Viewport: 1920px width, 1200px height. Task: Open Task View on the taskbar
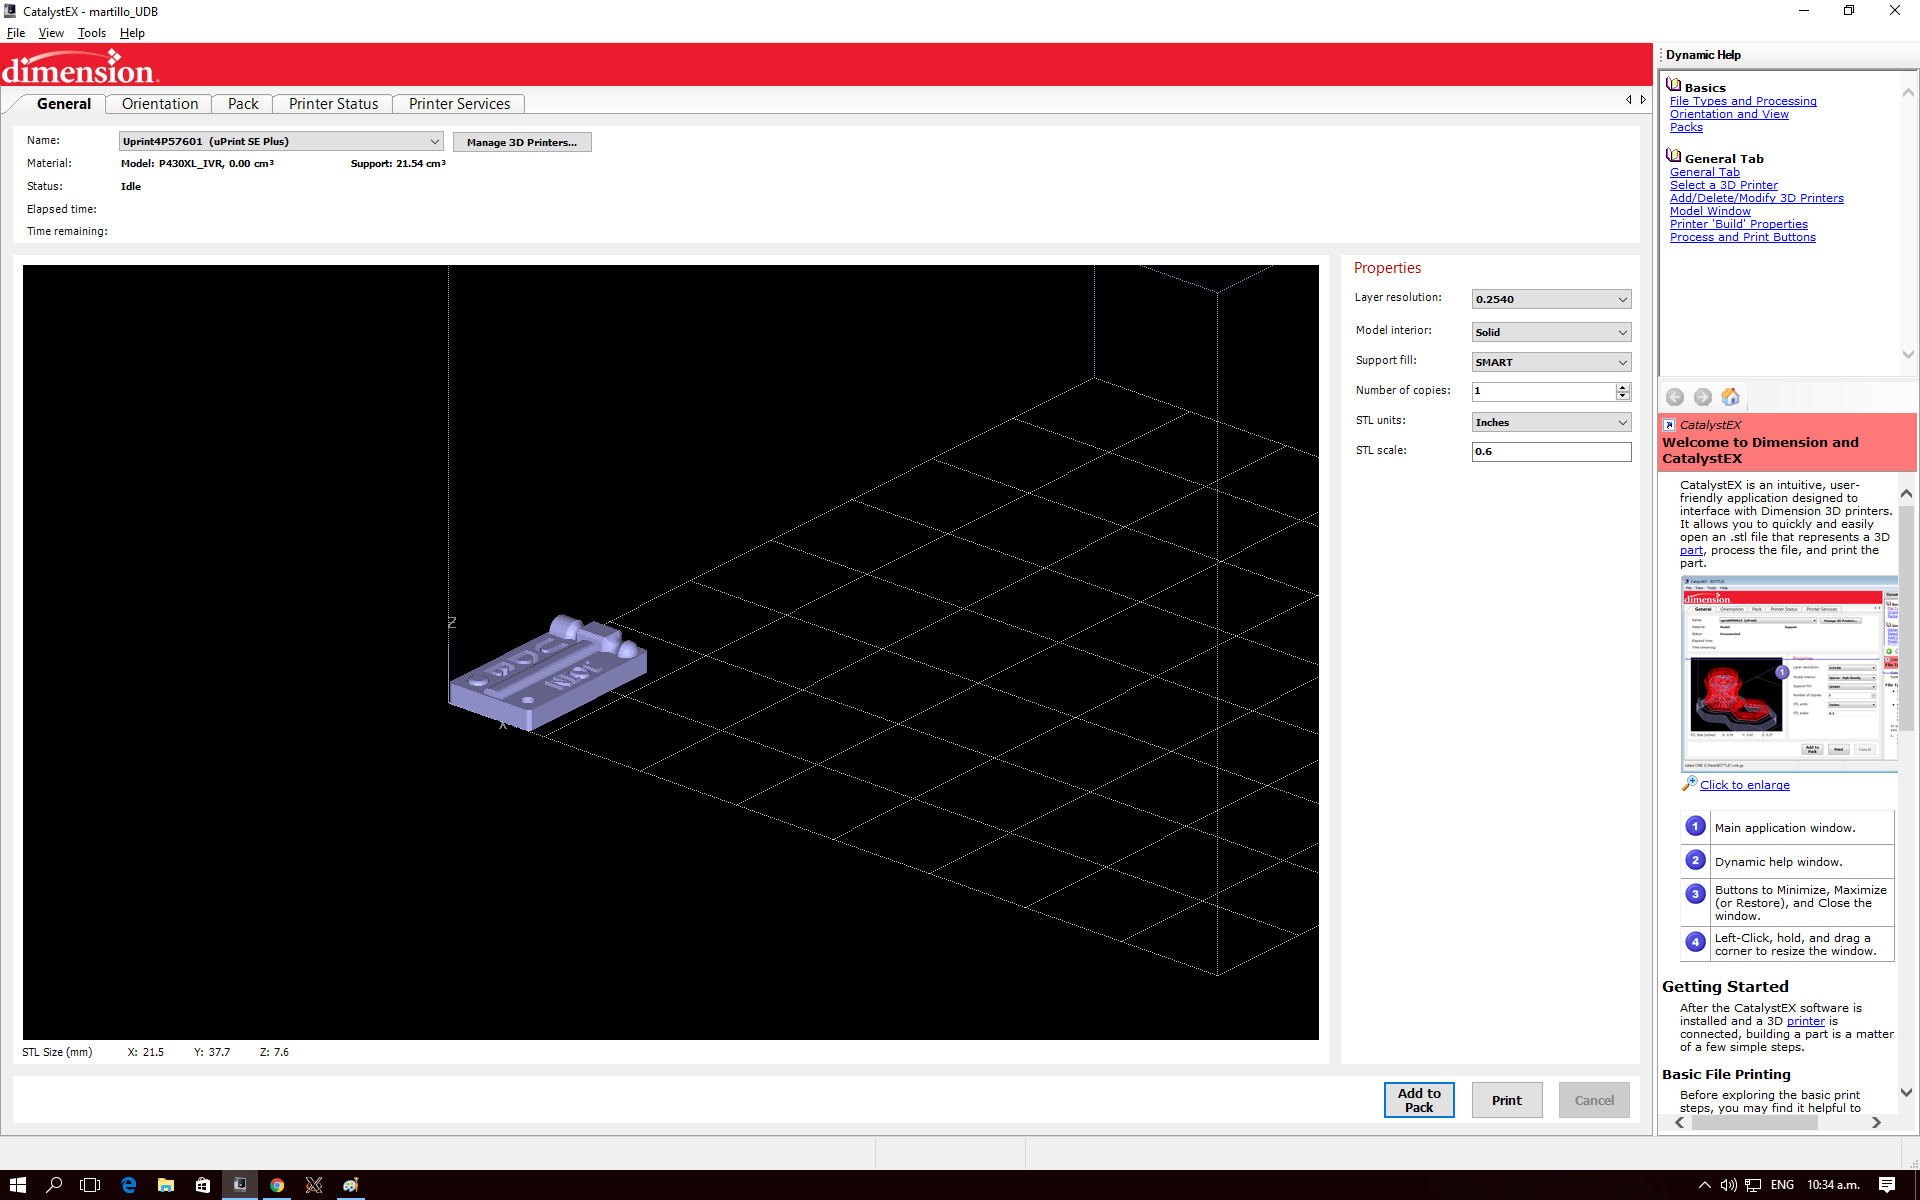90,1185
